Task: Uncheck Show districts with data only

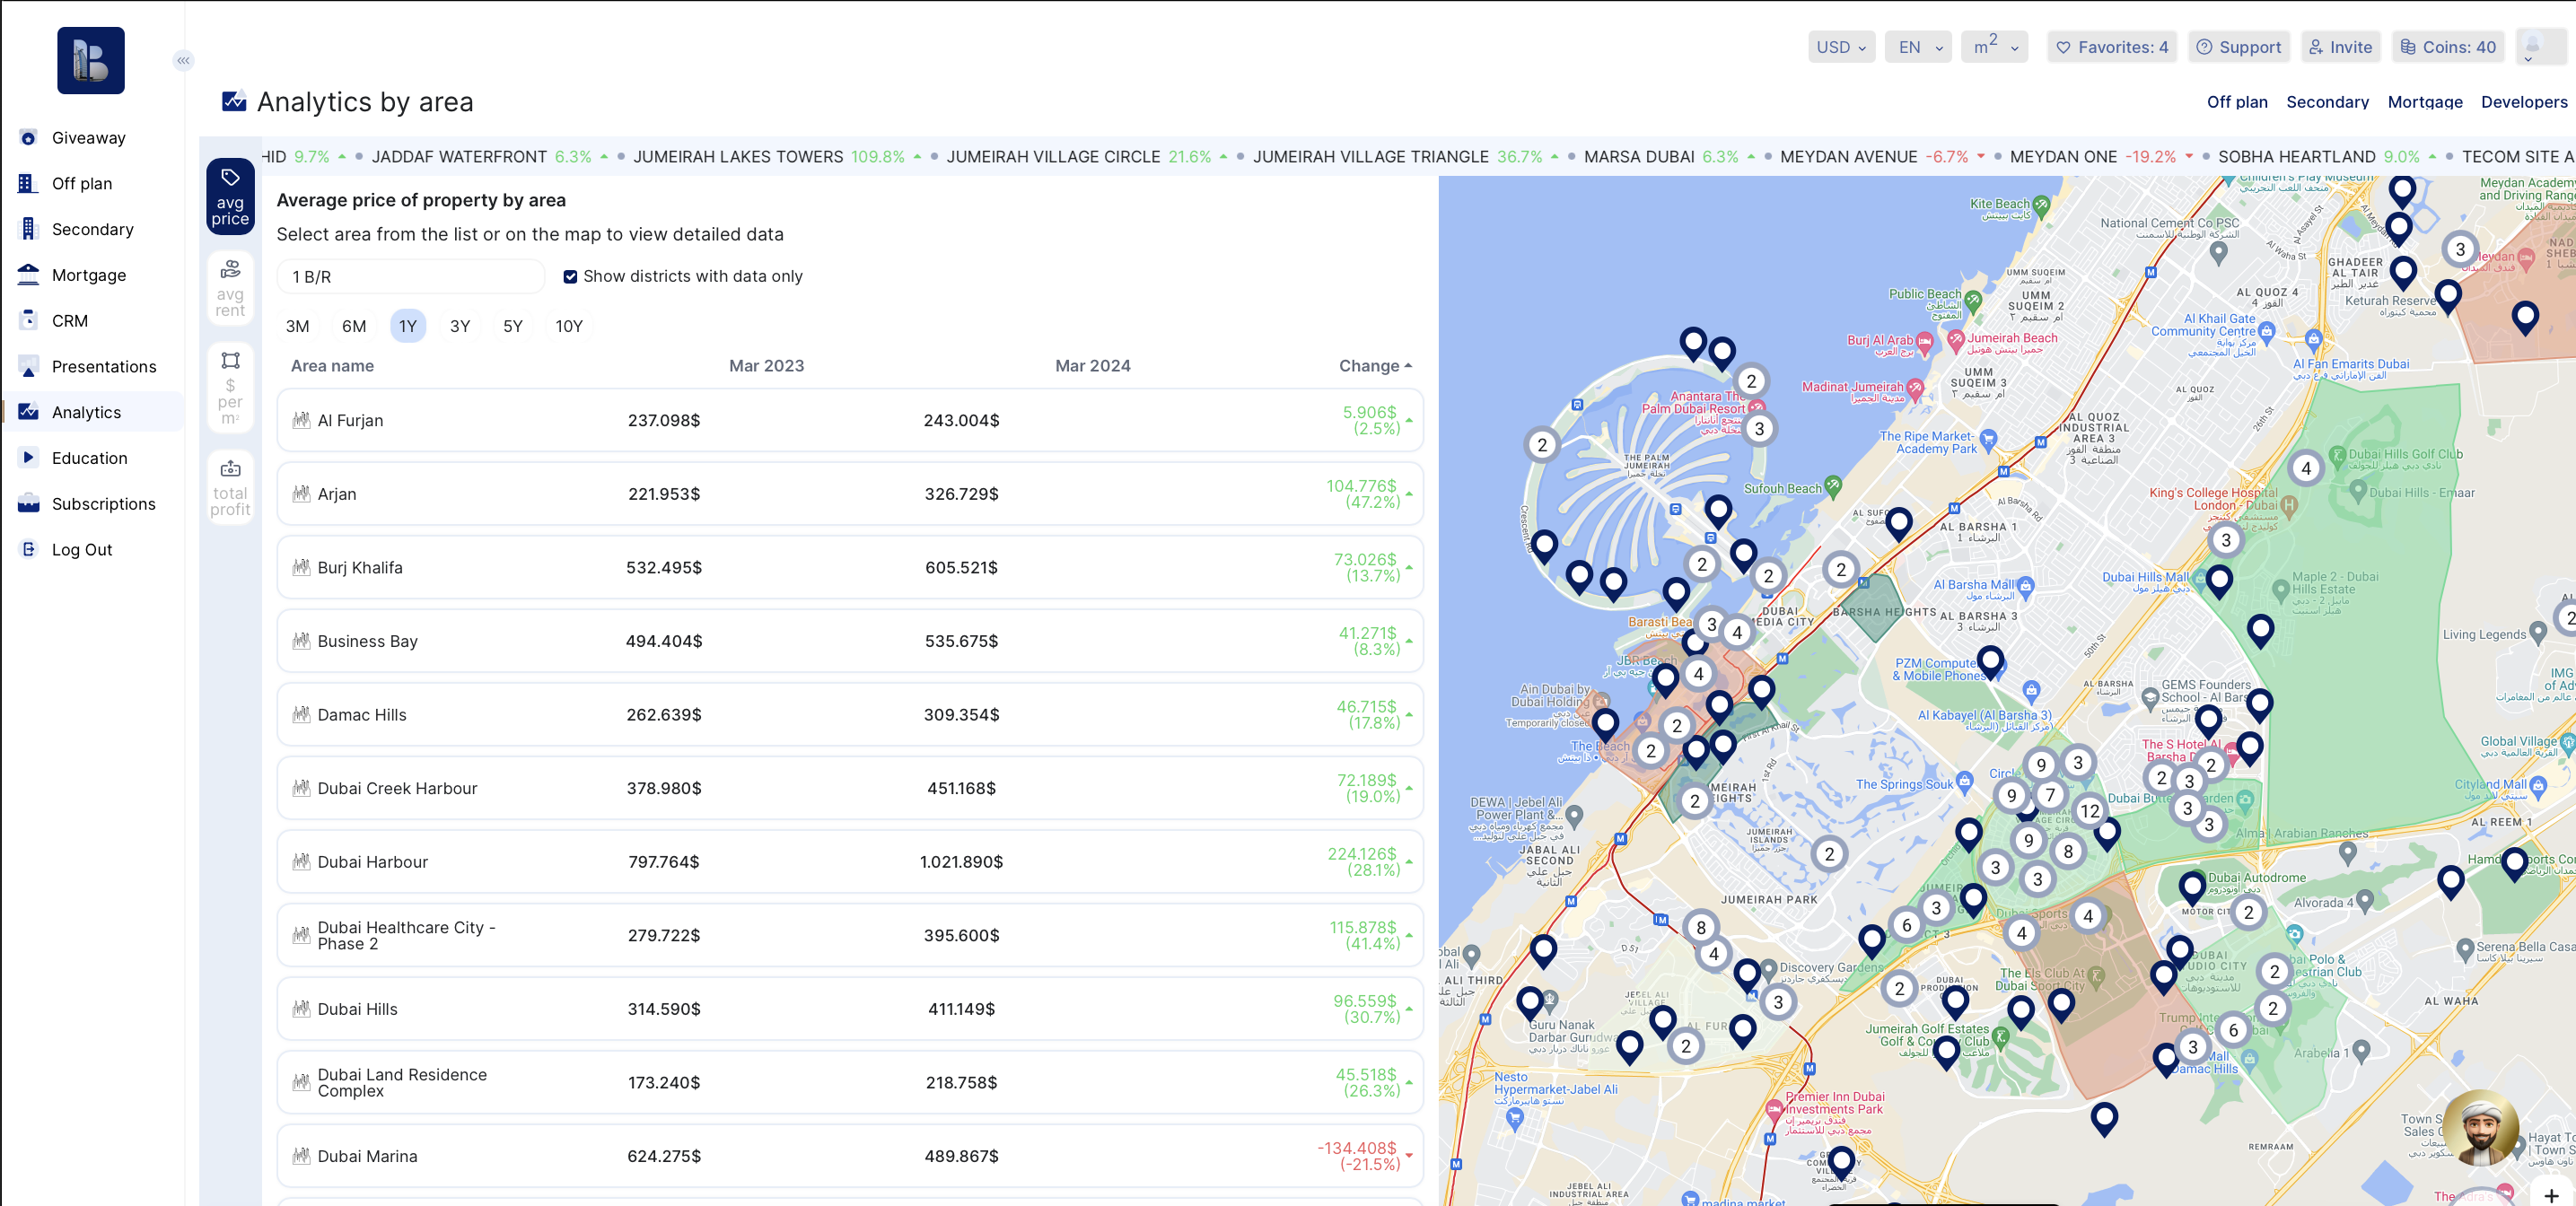Action: 570,277
